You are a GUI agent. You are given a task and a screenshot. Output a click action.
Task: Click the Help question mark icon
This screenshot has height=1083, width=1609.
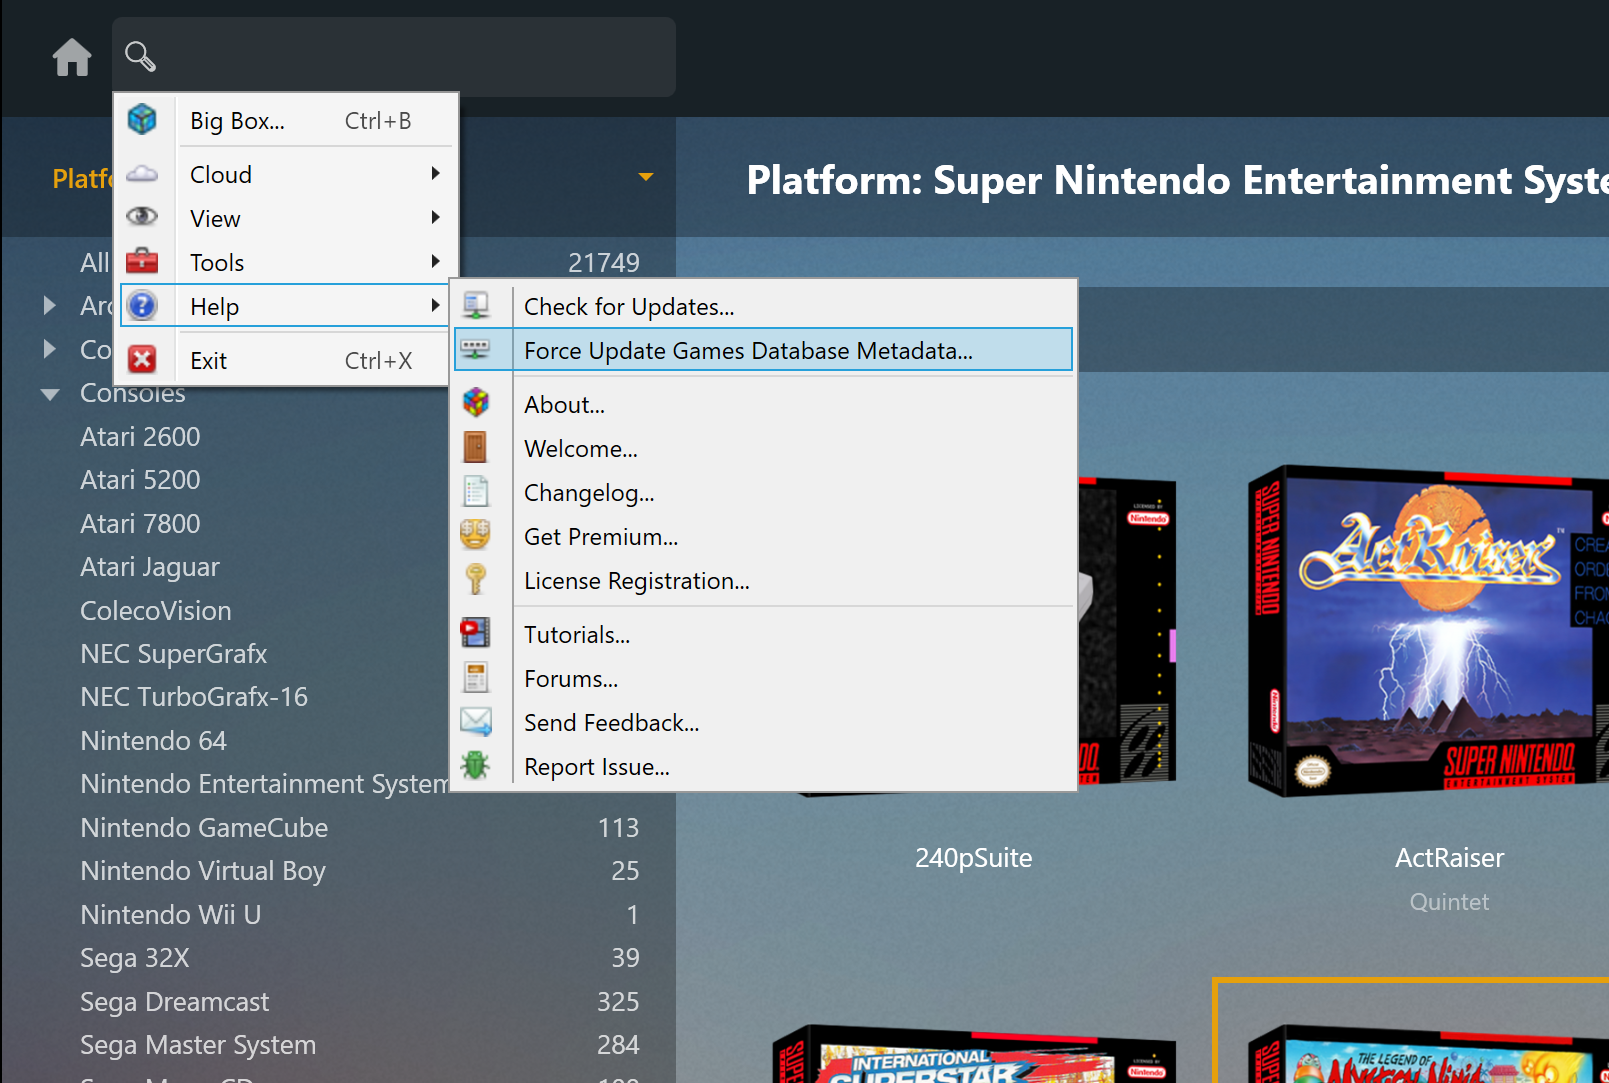click(x=142, y=305)
